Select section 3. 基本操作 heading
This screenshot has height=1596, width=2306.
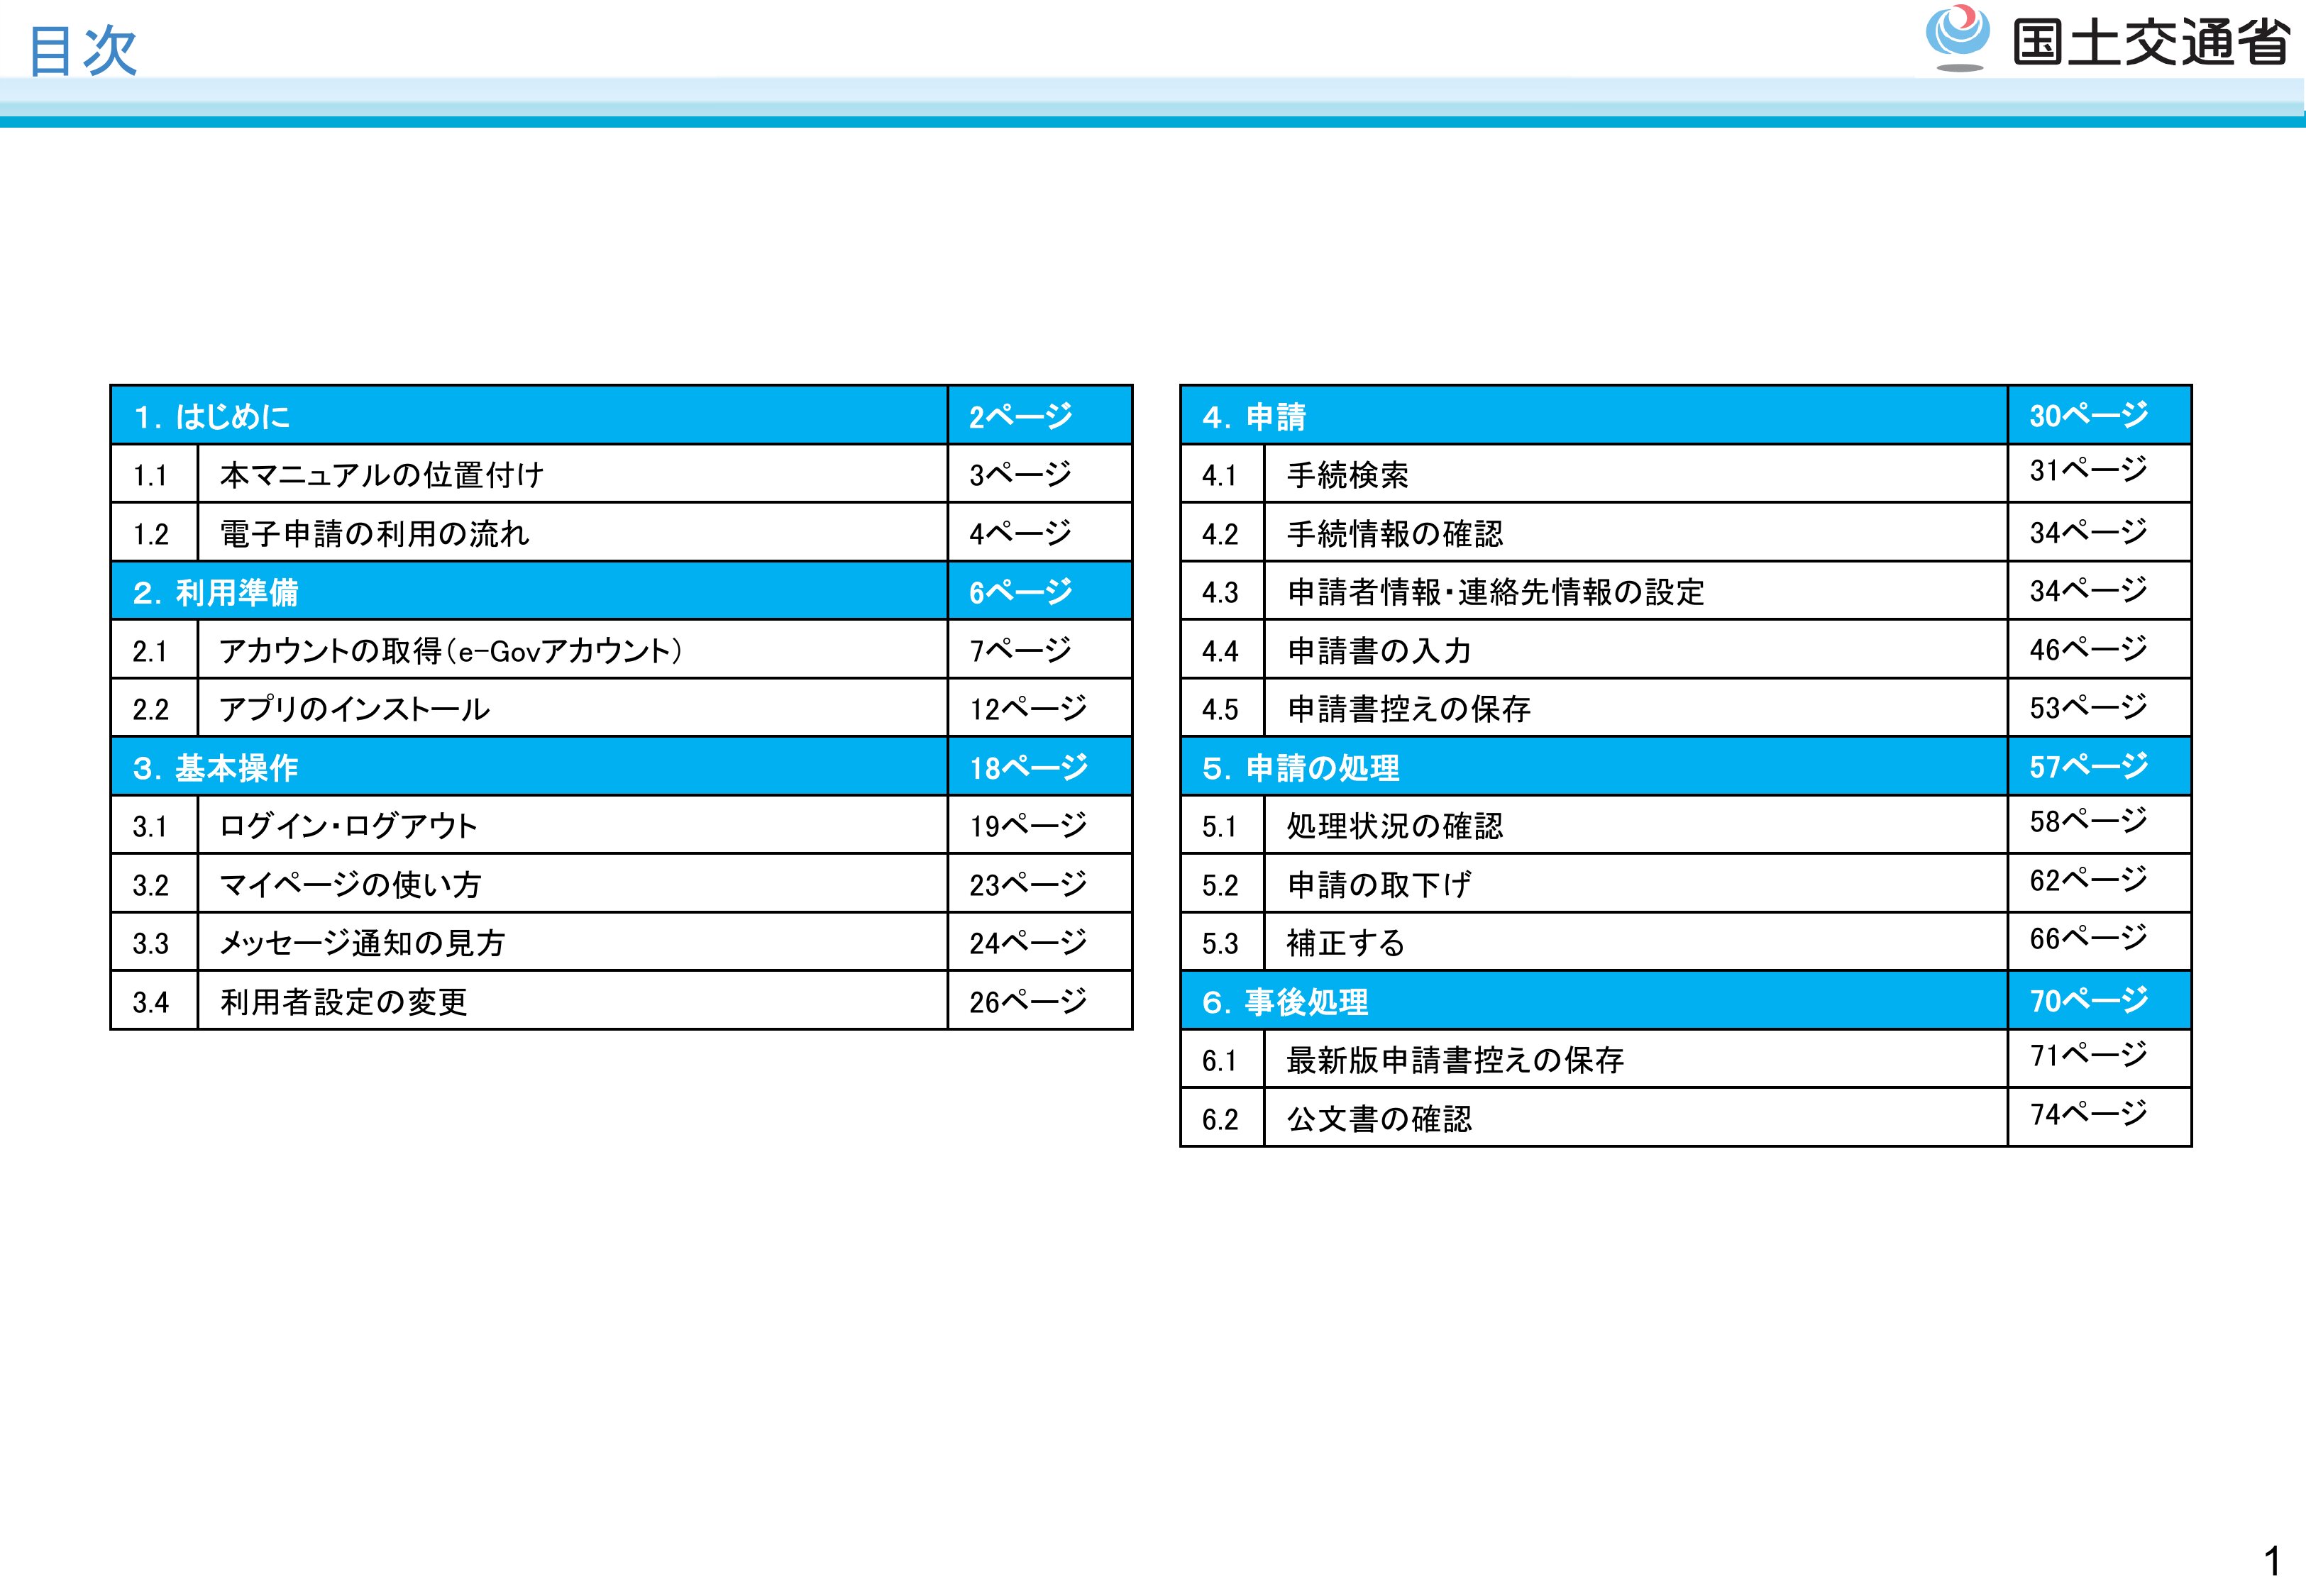click(216, 768)
